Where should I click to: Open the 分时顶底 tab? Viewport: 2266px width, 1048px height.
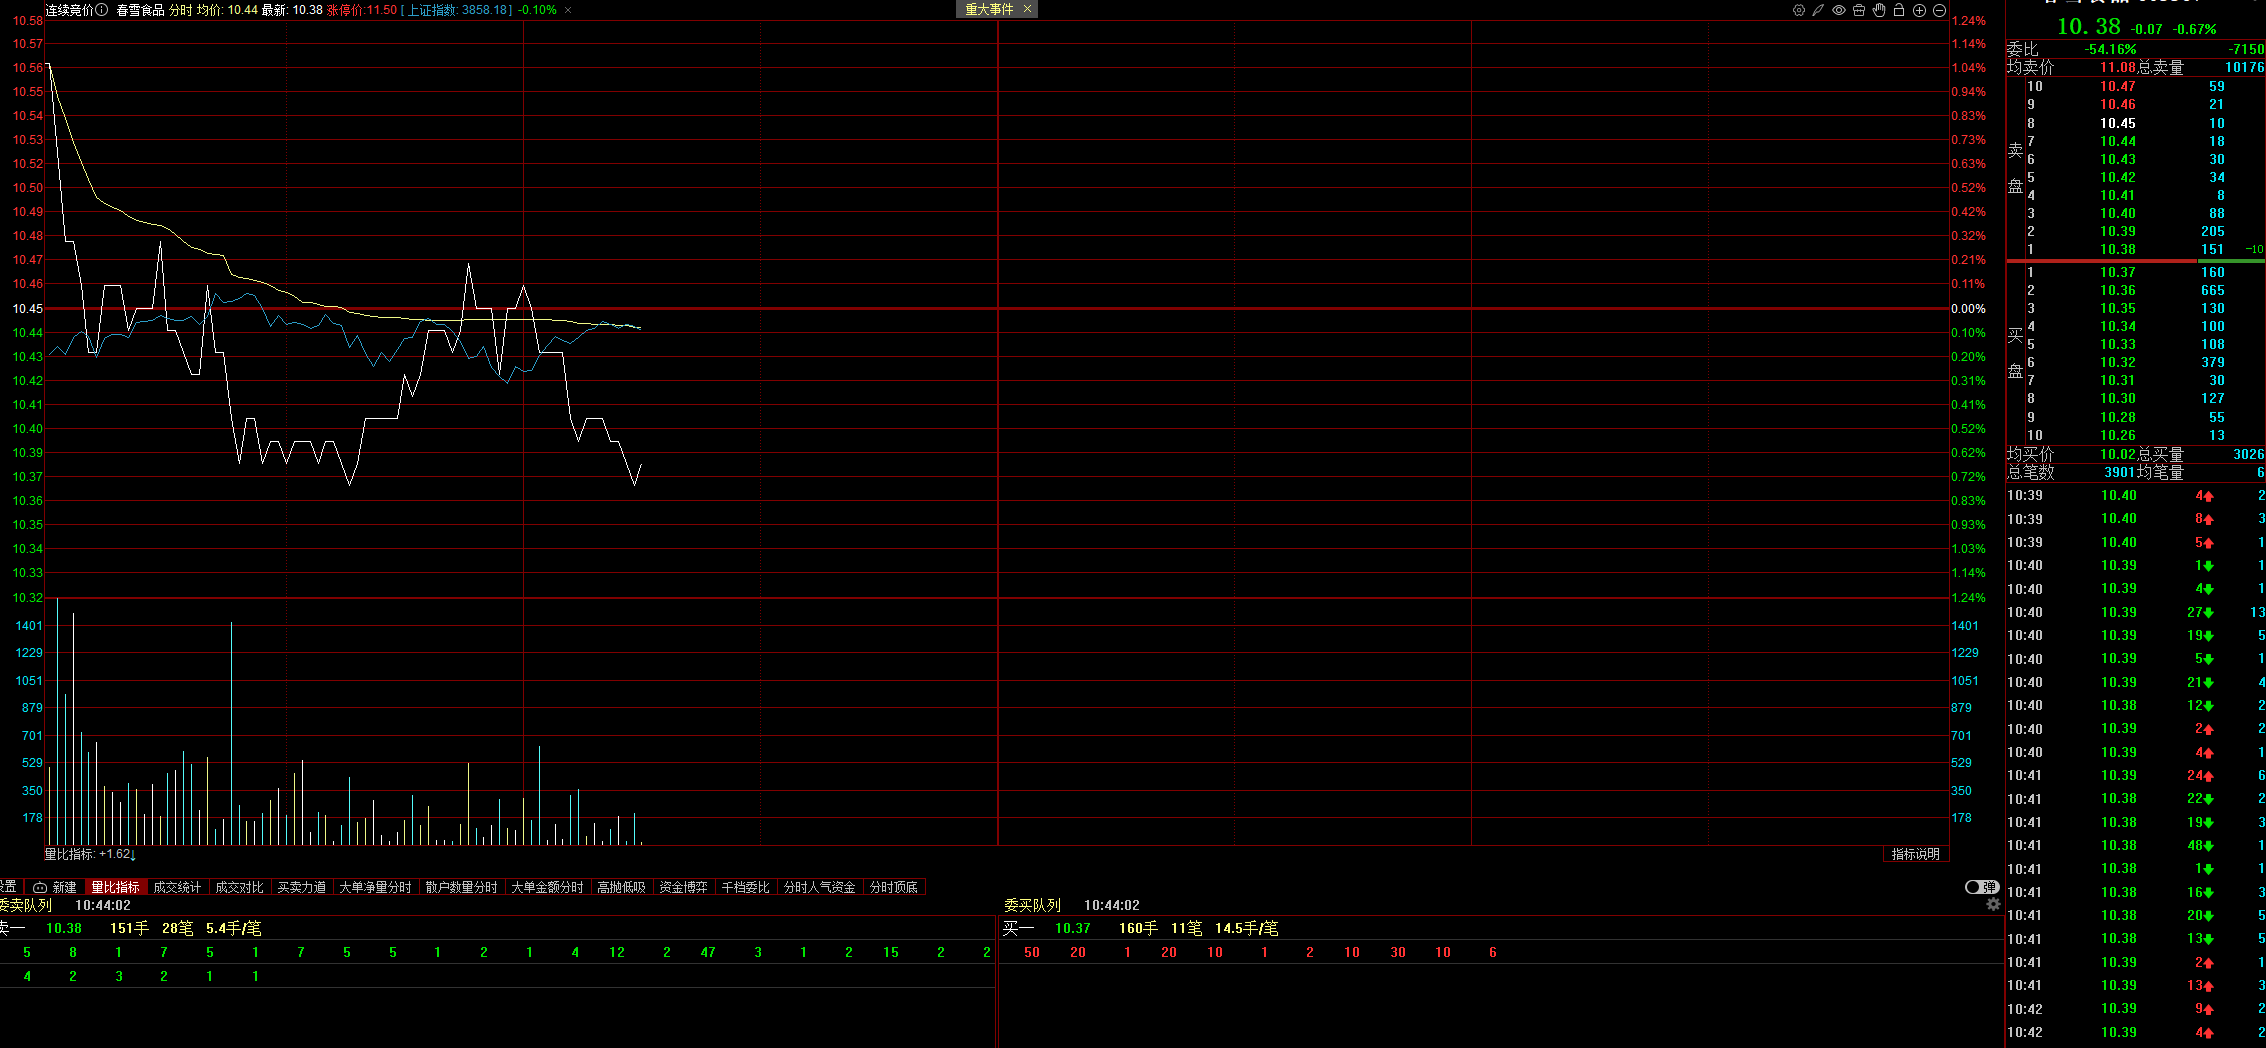893,887
